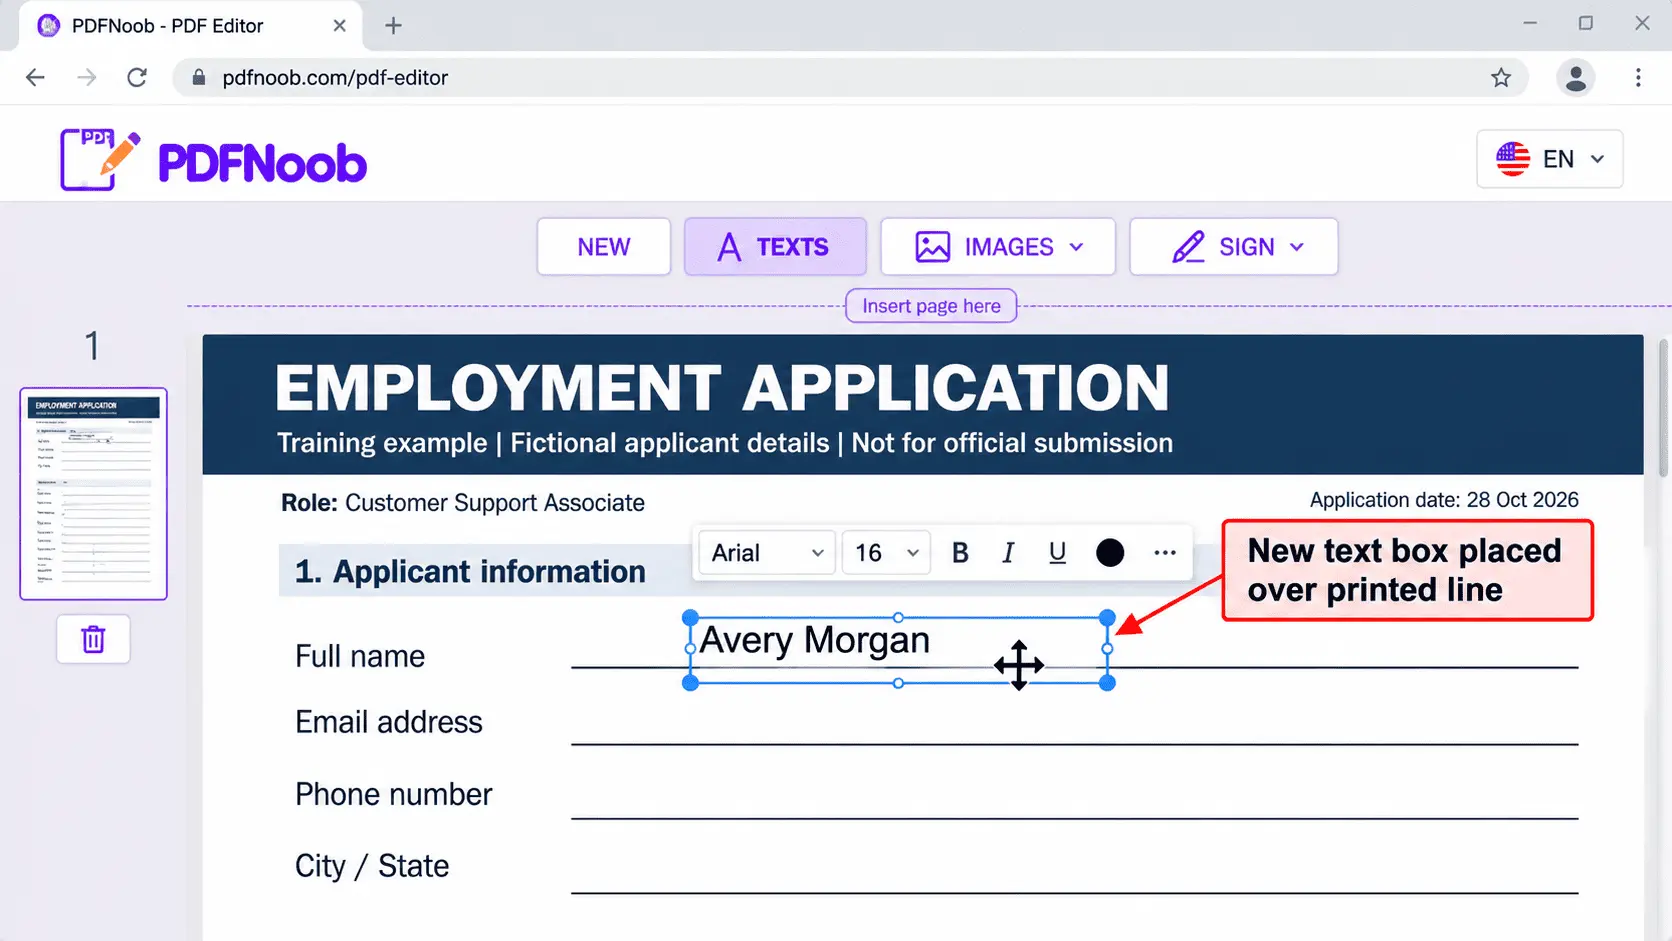This screenshot has width=1672, height=941.
Task: Activate the TEXTS tool tab
Action: [775, 247]
